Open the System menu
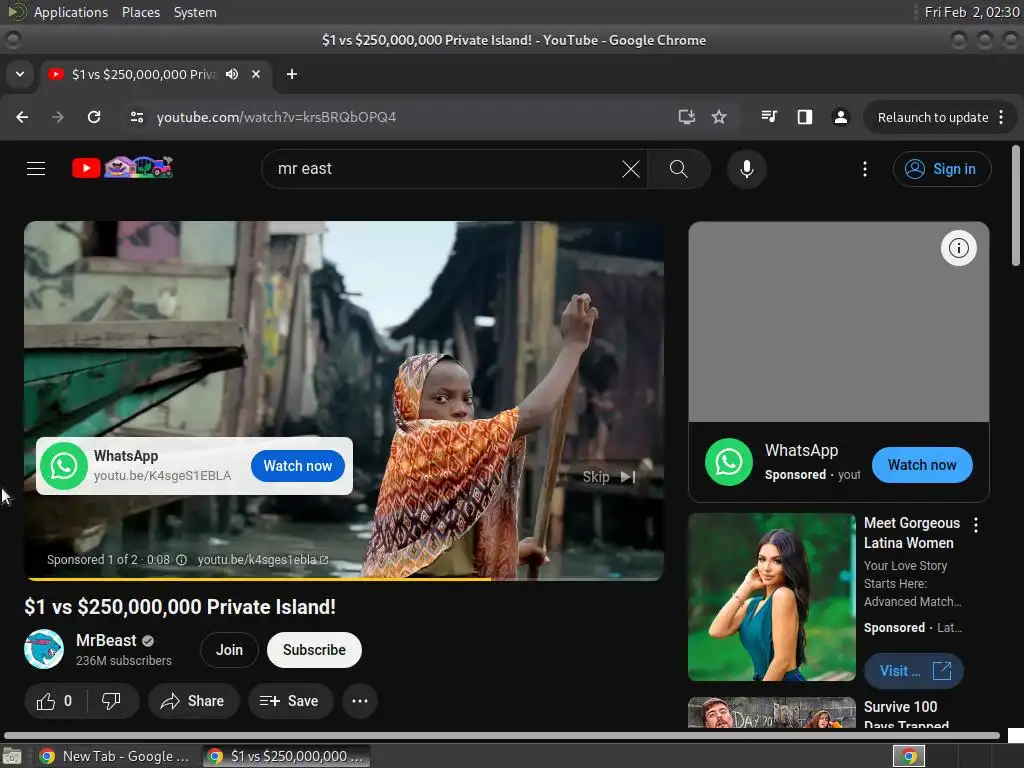This screenshot has height=768, width=1024. tap(195, 12)
